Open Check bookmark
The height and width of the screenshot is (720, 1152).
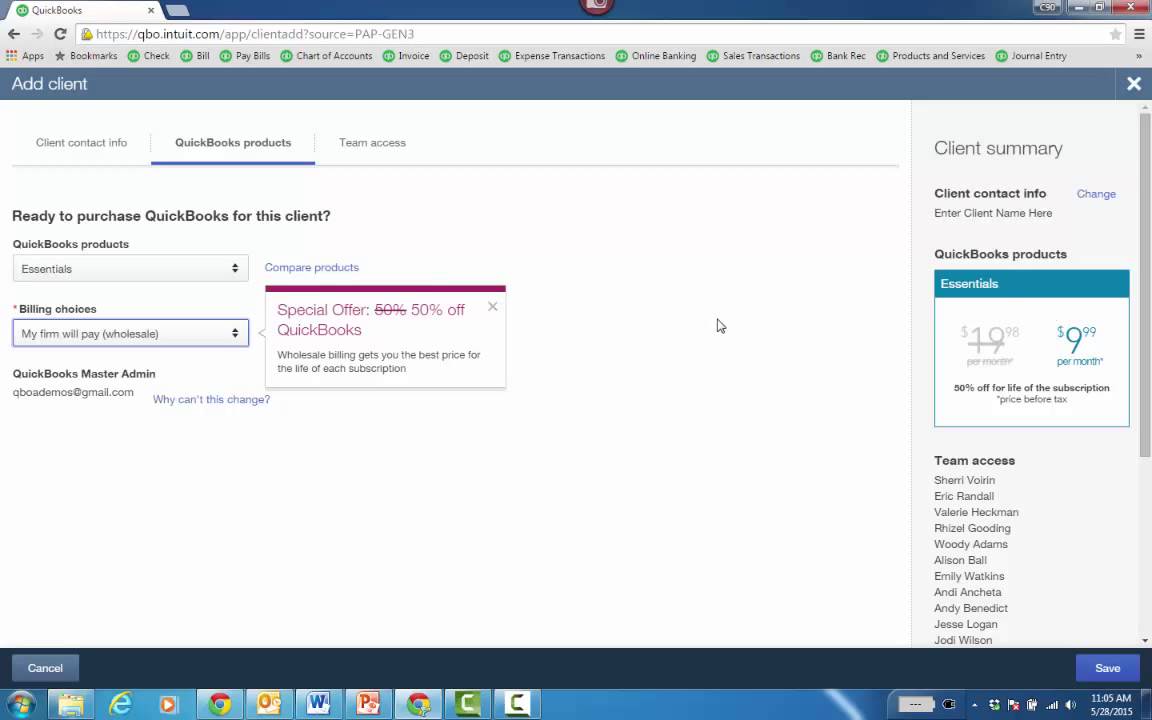coord(148,56)
